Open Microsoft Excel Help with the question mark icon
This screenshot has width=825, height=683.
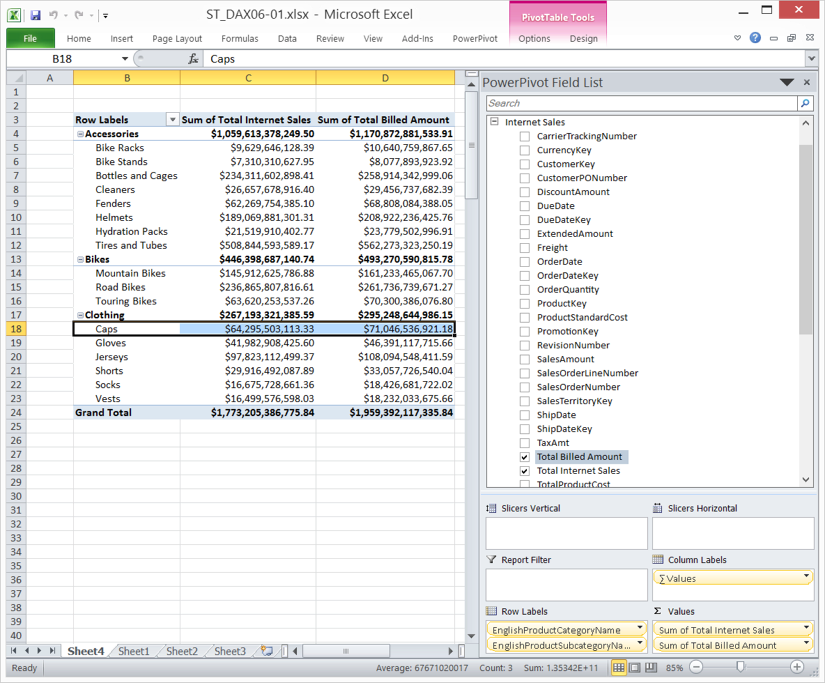click(x=755, y=38)
